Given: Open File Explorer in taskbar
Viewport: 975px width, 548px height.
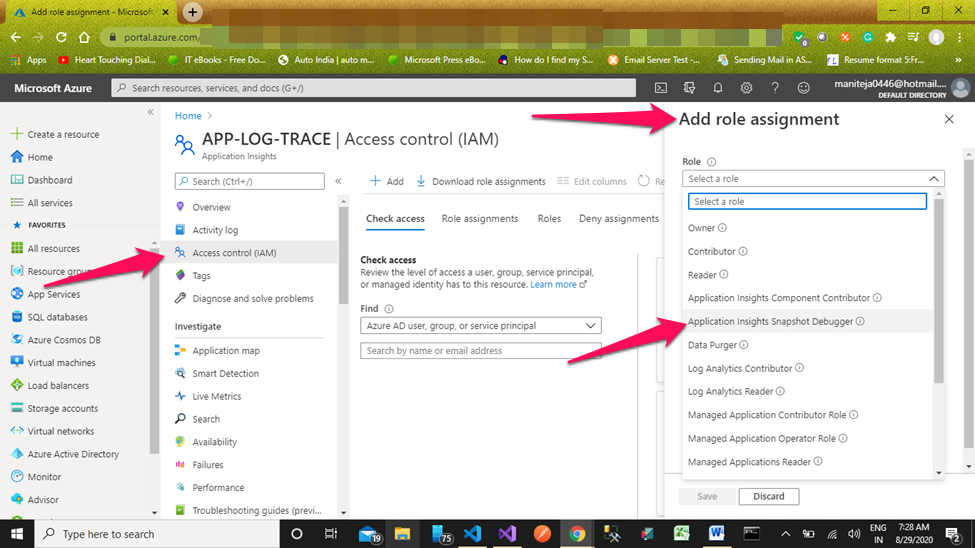Looking at the screenshot, I should [402, 534].
